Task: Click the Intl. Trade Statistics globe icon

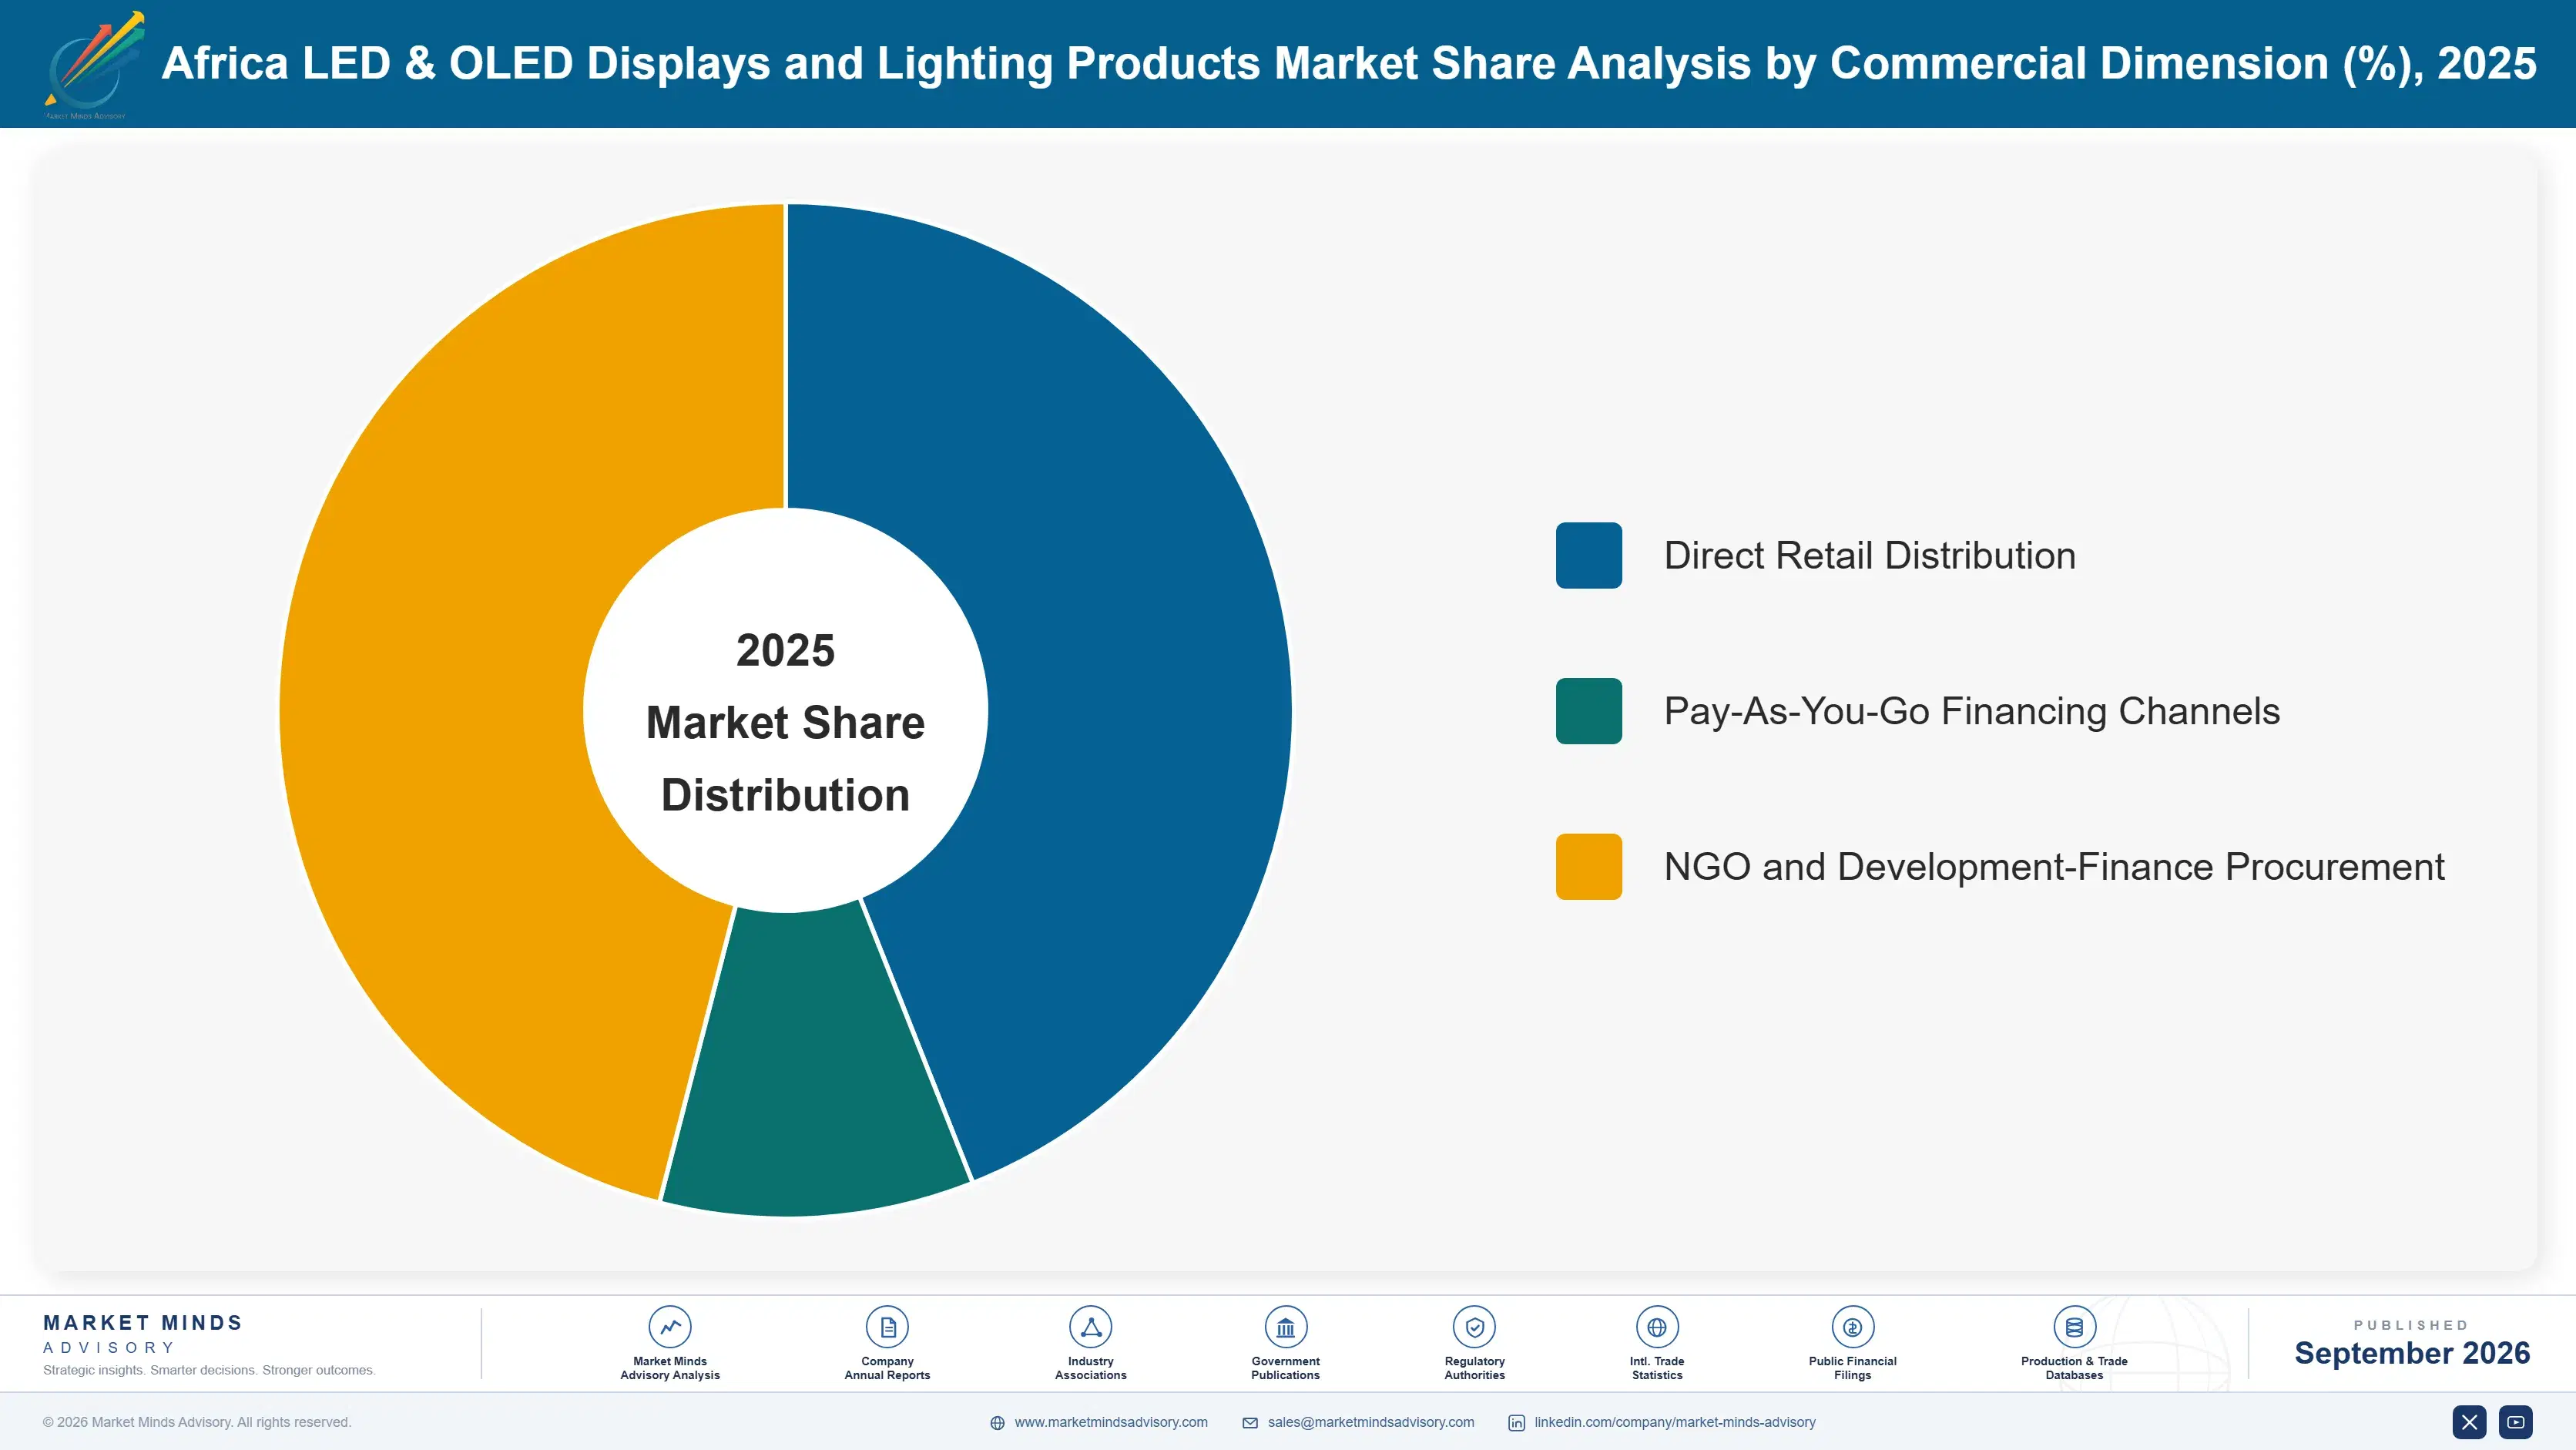Action: tap(1656, 1327)
